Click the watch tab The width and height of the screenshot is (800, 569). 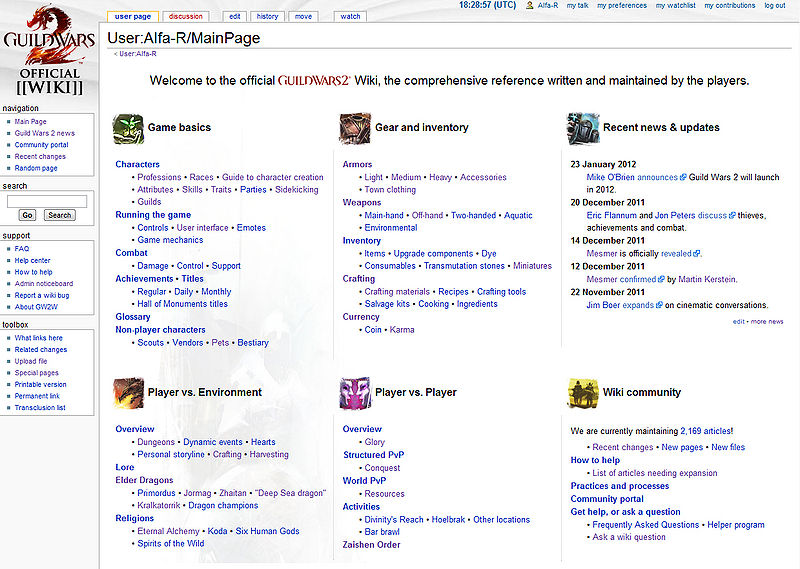[x=350, y=16]
